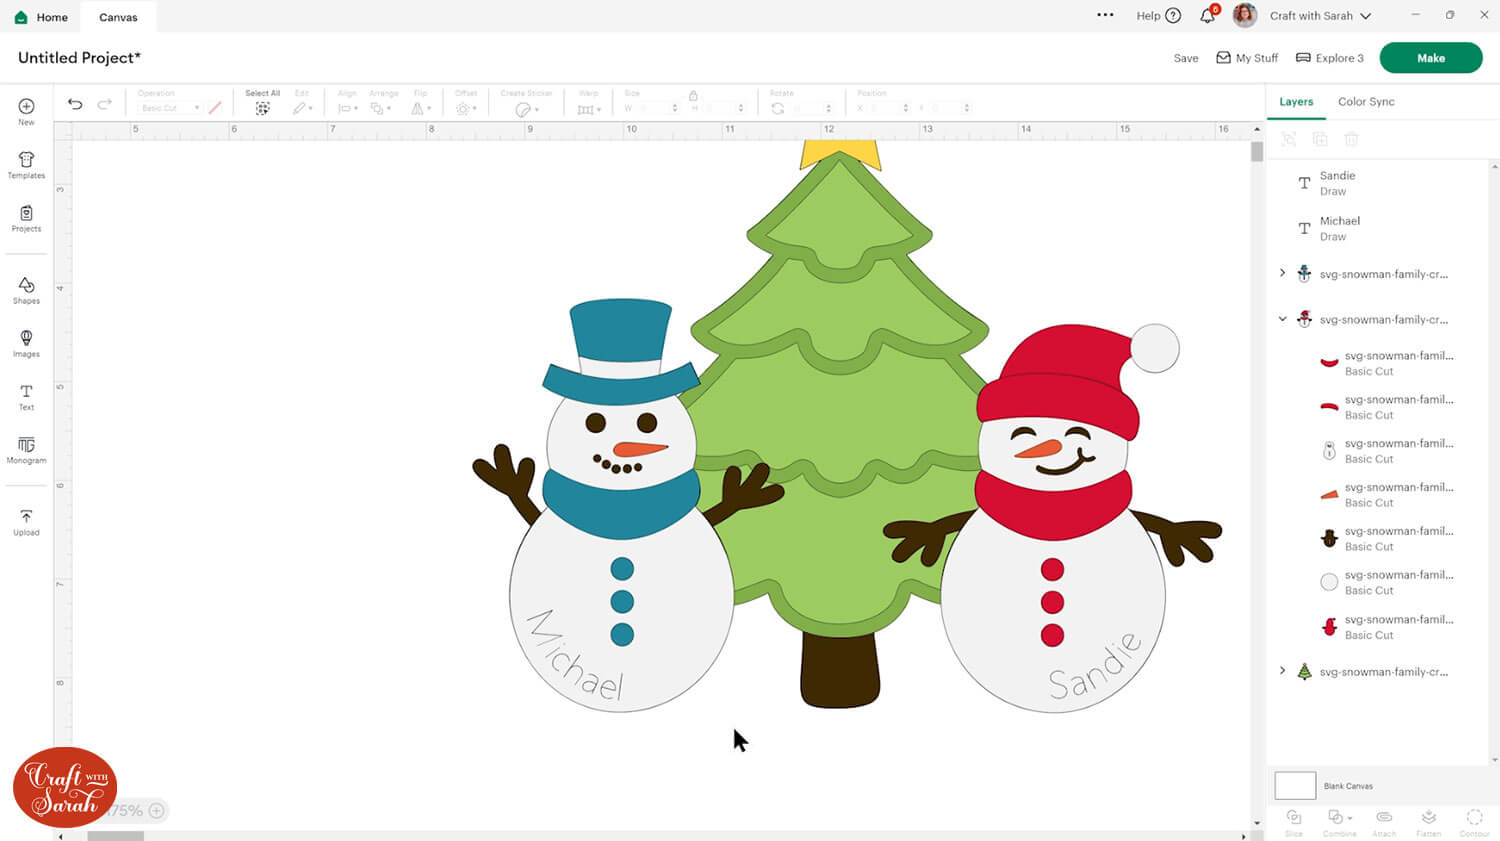Click the Save button
The height and width of the screenshot is (841, 1500).
click(1186, 58)
